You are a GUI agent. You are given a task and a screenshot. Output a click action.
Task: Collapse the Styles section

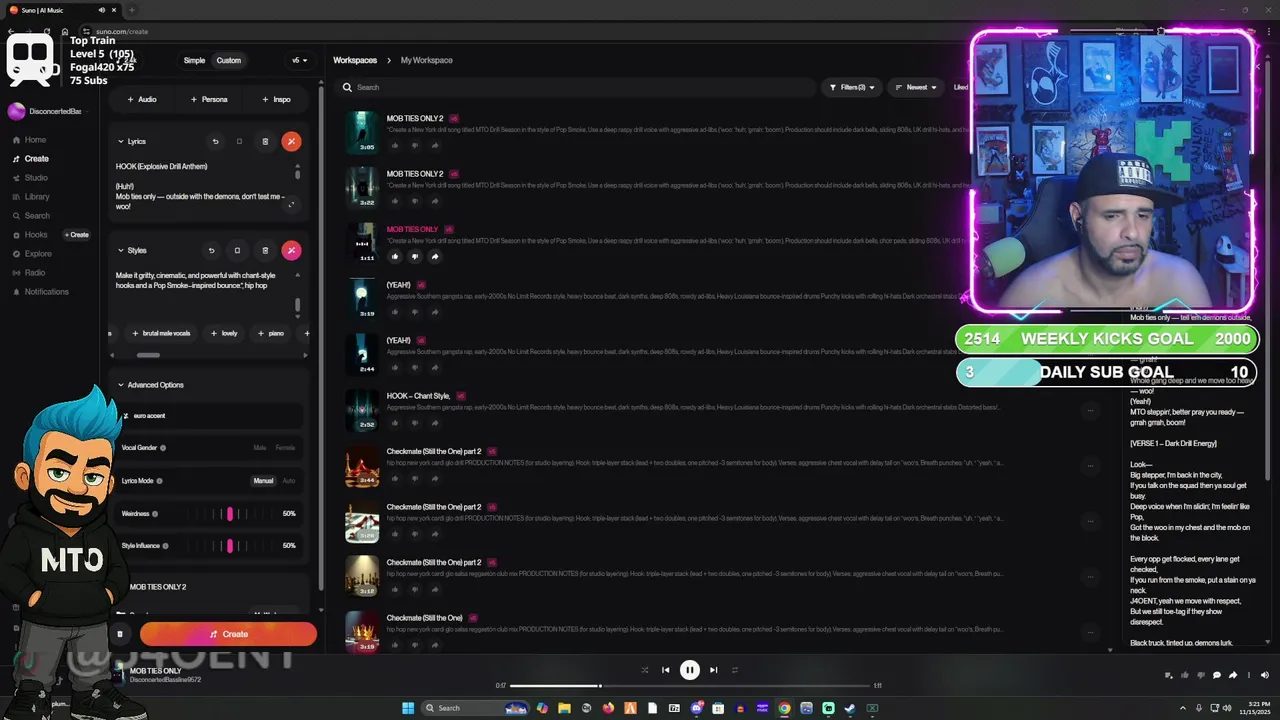[x=132, y=250]
